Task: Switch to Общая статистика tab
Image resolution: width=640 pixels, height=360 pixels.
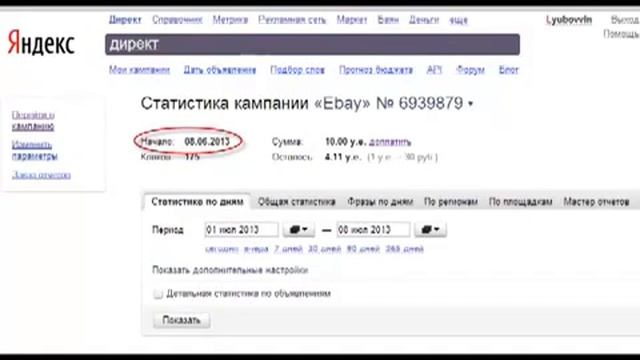Action: tap(297, 202)
